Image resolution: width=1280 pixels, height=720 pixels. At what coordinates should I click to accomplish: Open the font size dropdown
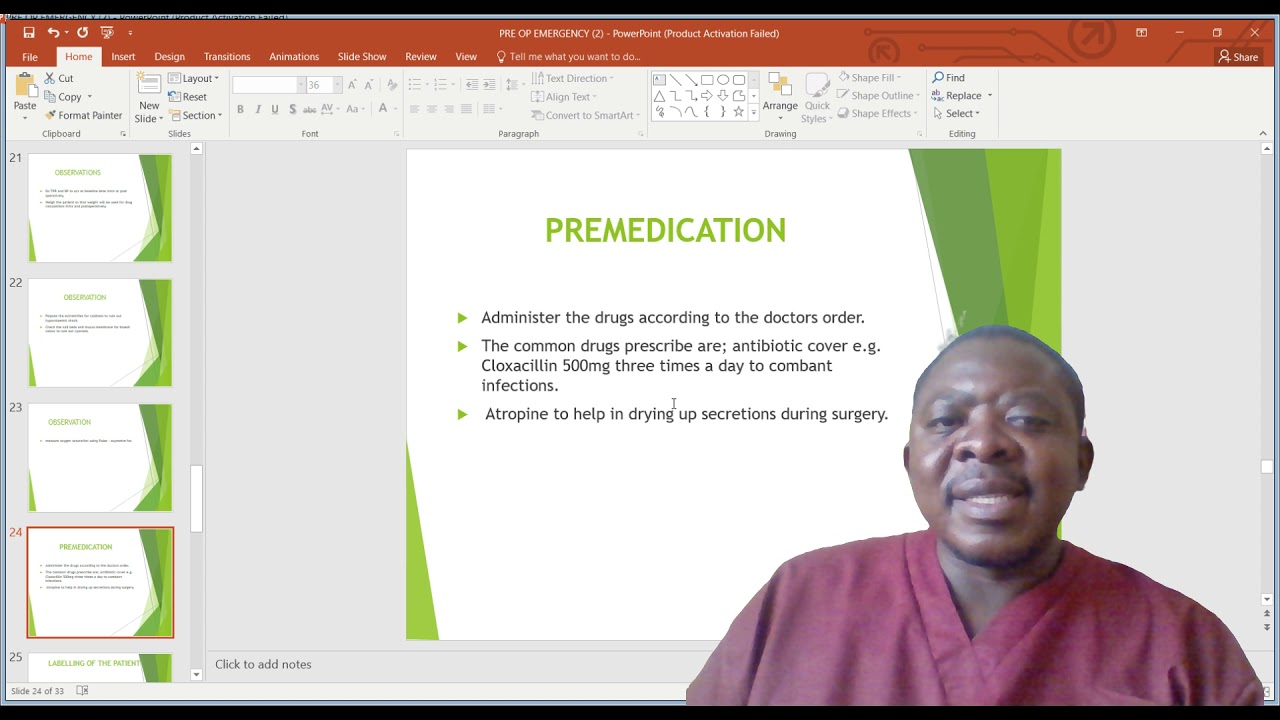point(338,85)
